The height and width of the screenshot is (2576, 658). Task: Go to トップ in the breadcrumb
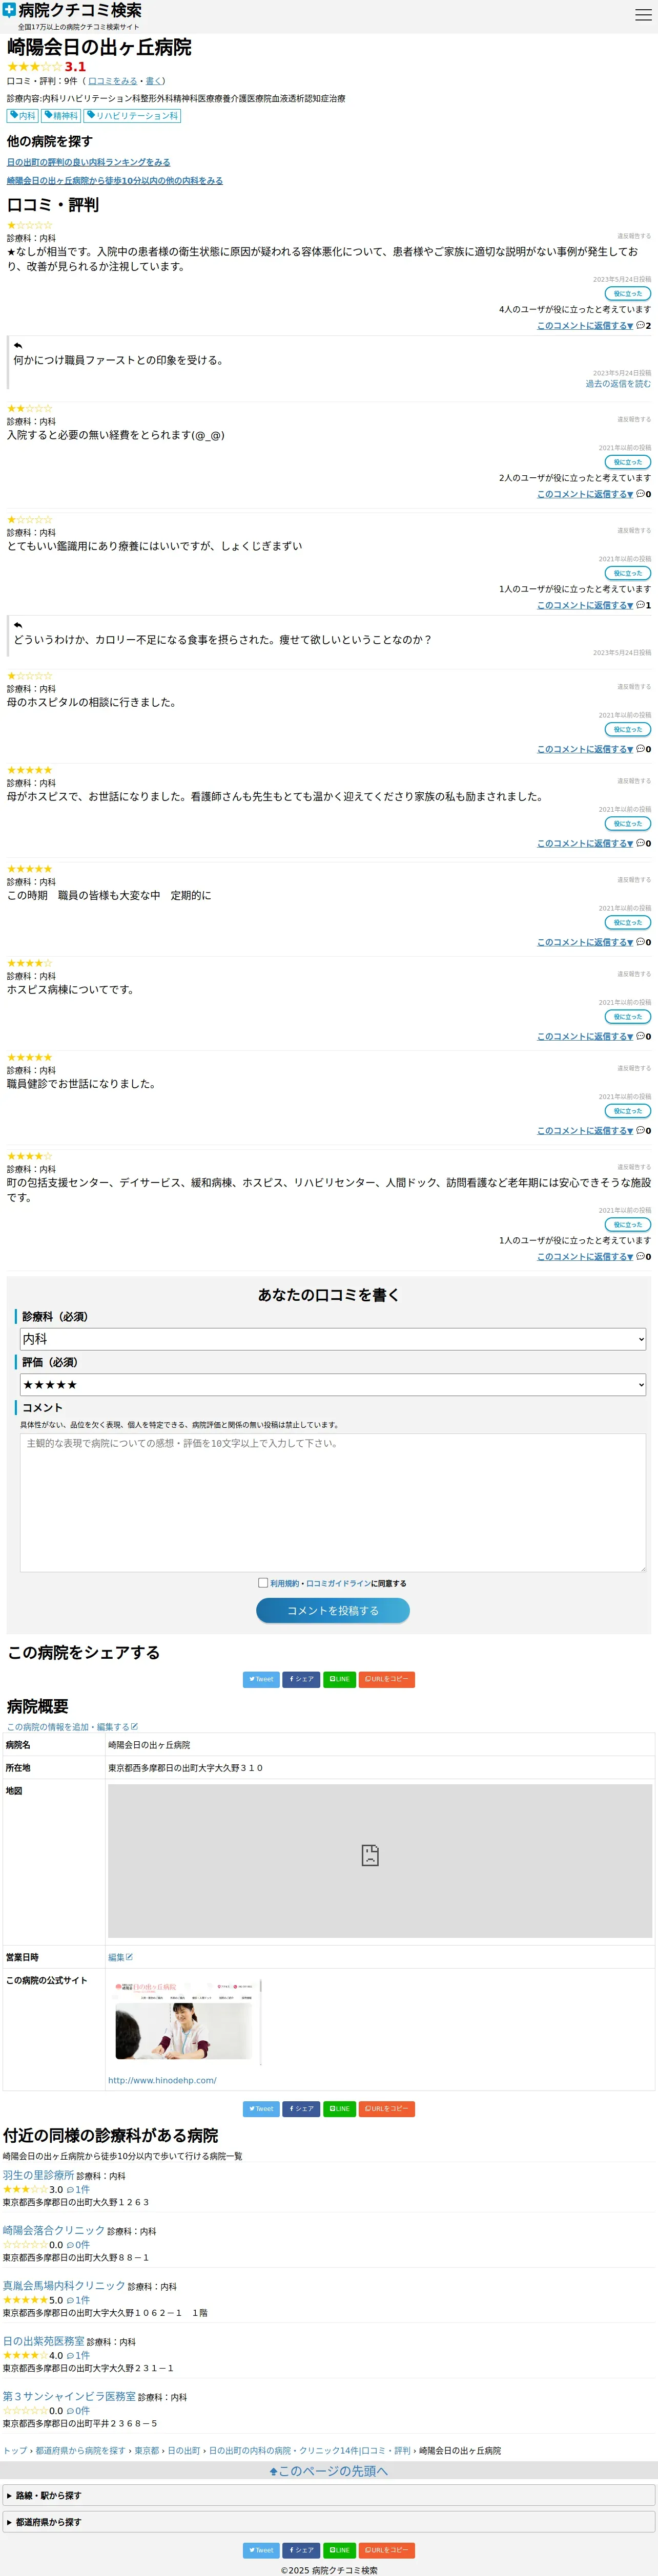[15, 2451]
